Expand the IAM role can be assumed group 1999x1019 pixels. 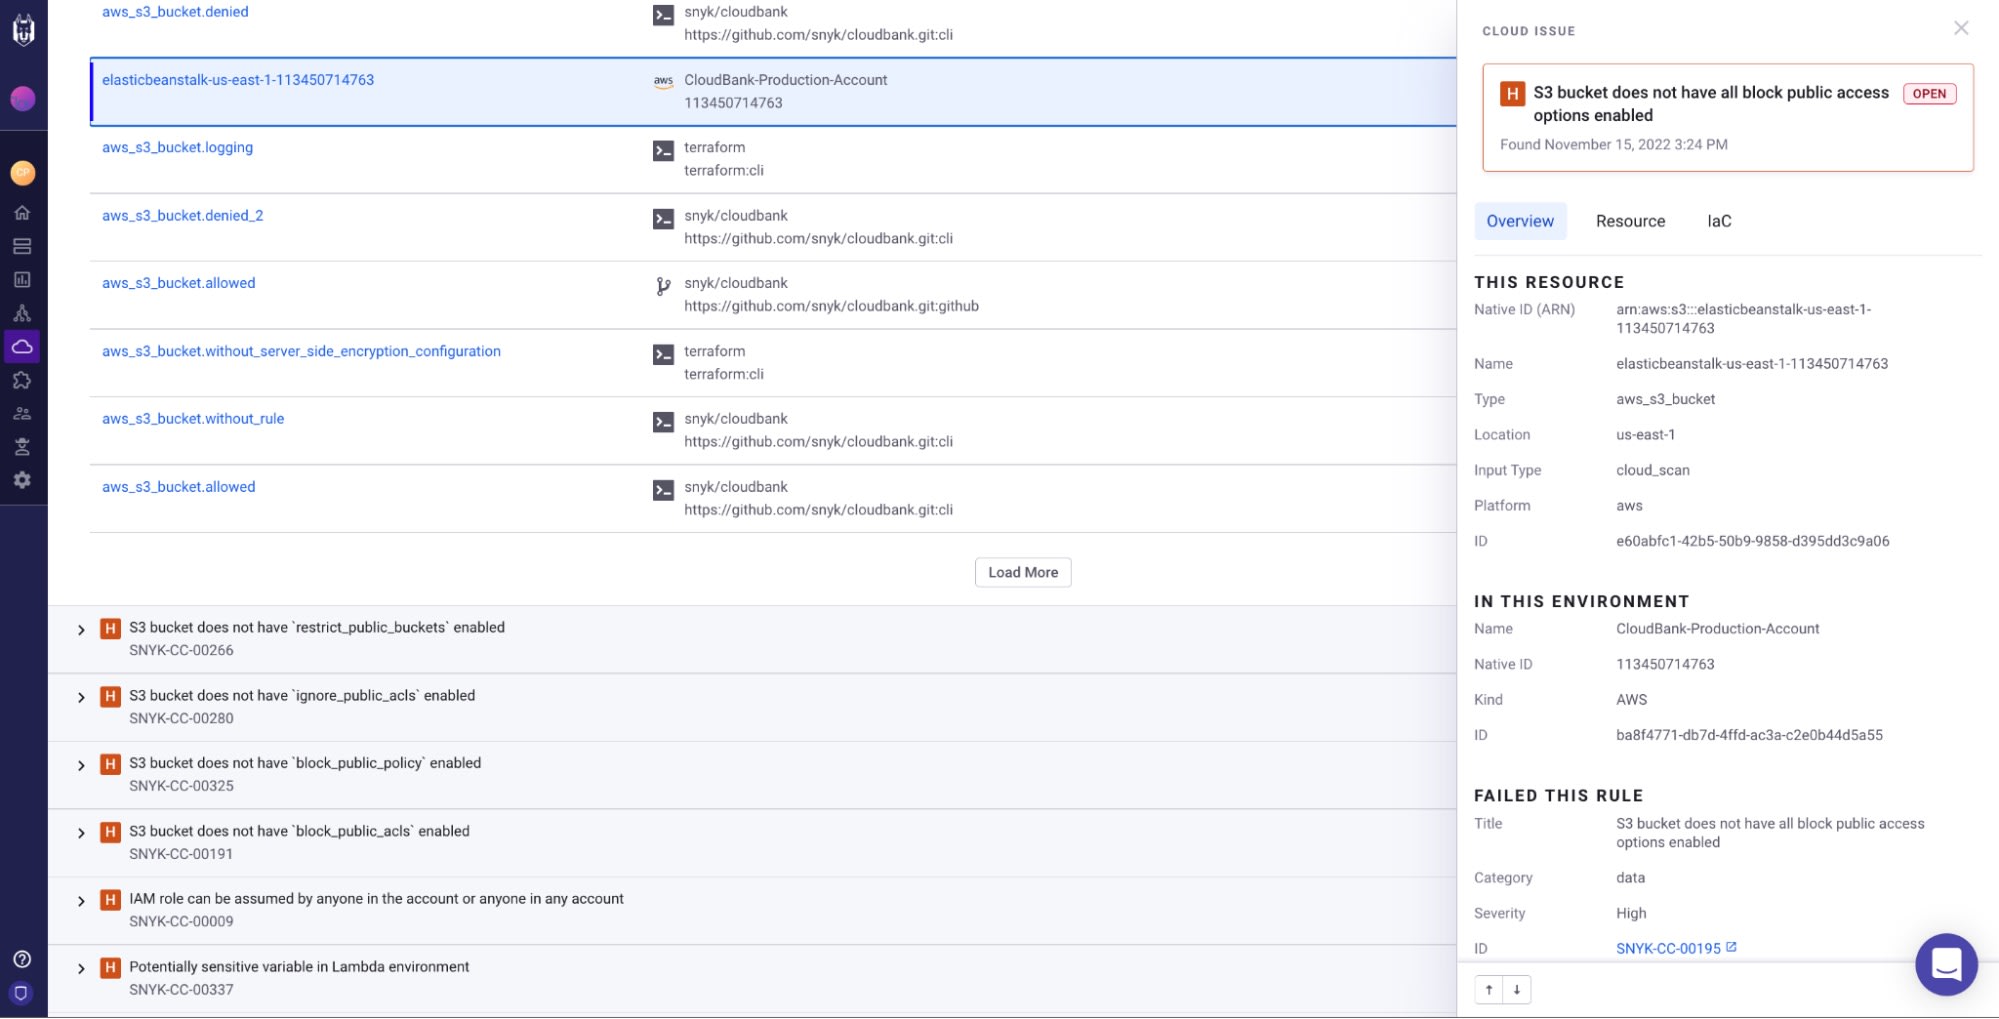click(81, 902)
